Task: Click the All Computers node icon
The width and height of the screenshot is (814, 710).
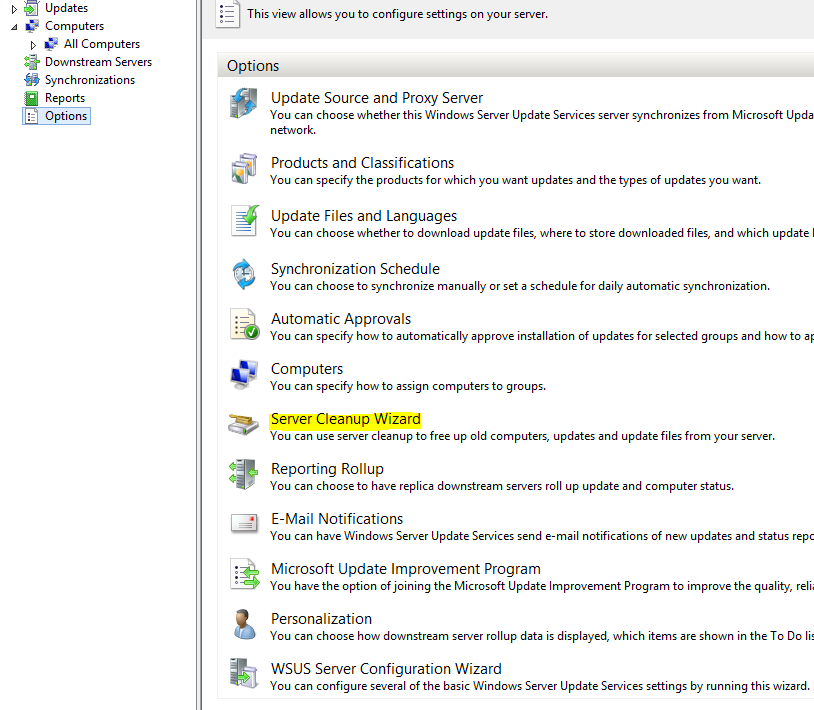Action: tap(51, 44)
